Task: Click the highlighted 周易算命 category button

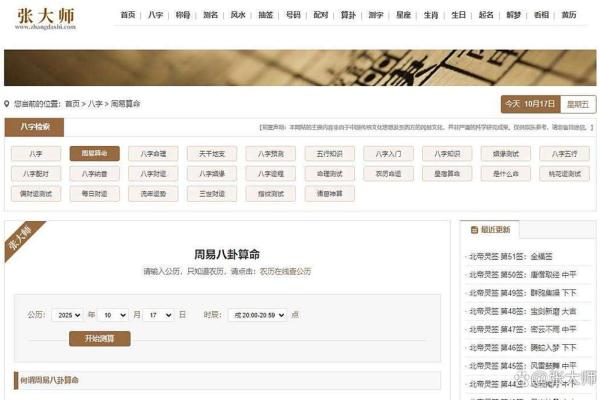Action: pos(95,154)
